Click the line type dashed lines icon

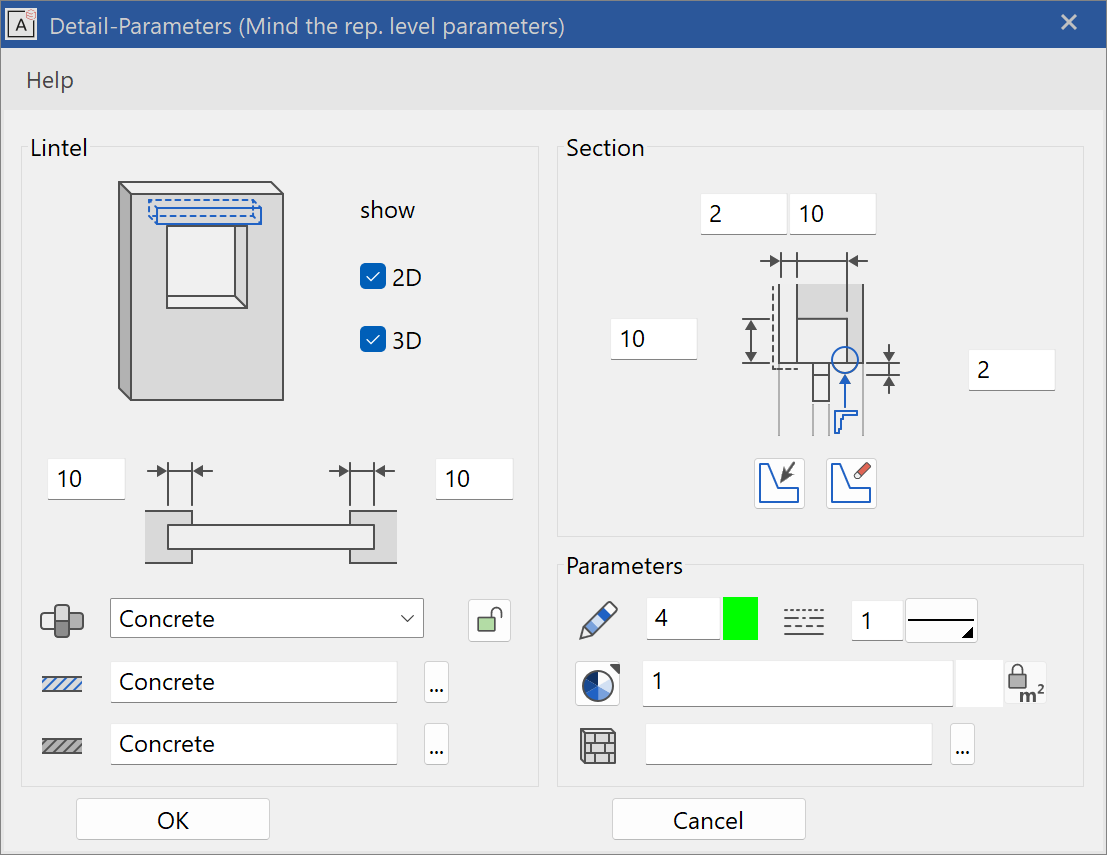coord(804,621)
